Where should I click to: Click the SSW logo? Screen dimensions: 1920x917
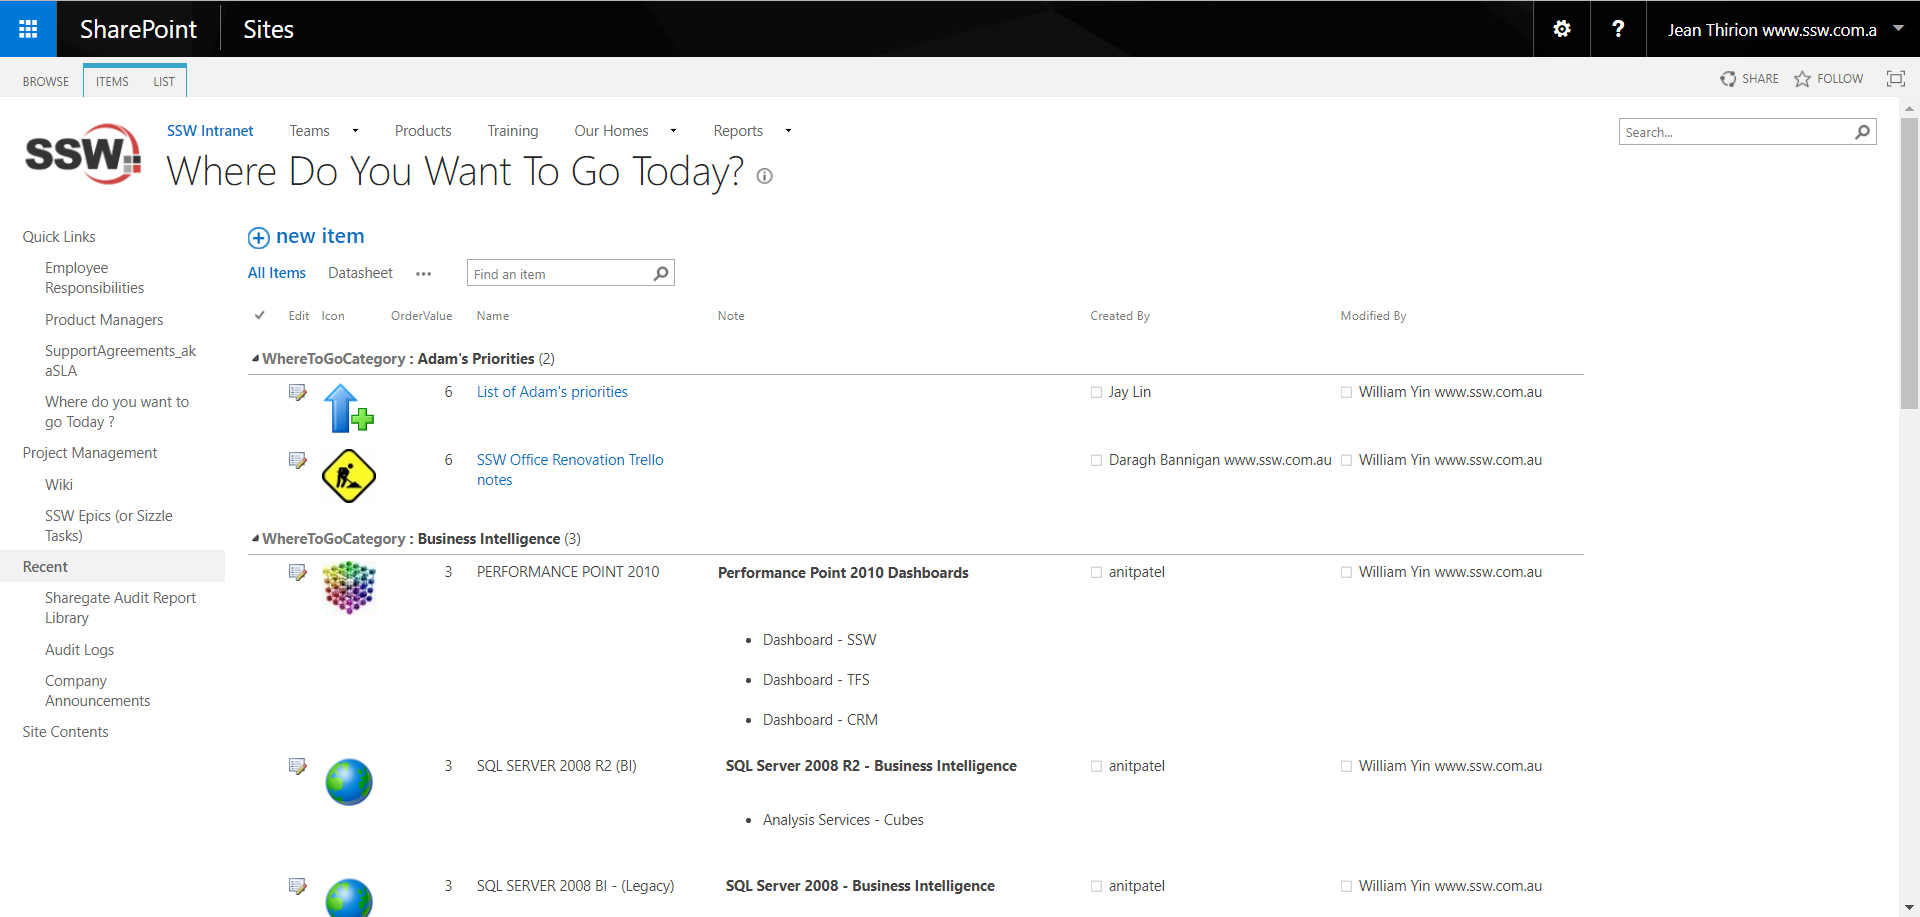point(83,154)
